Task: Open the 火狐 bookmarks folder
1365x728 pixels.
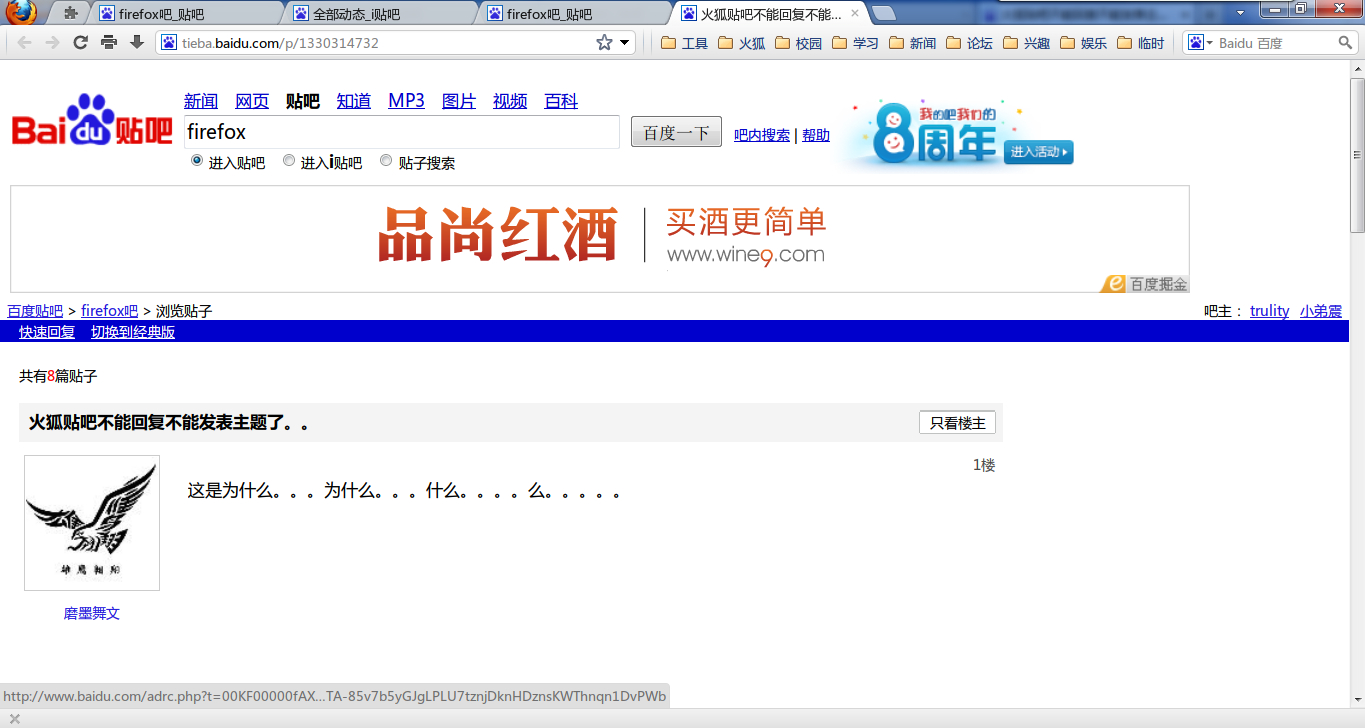Action: [742, 43]
